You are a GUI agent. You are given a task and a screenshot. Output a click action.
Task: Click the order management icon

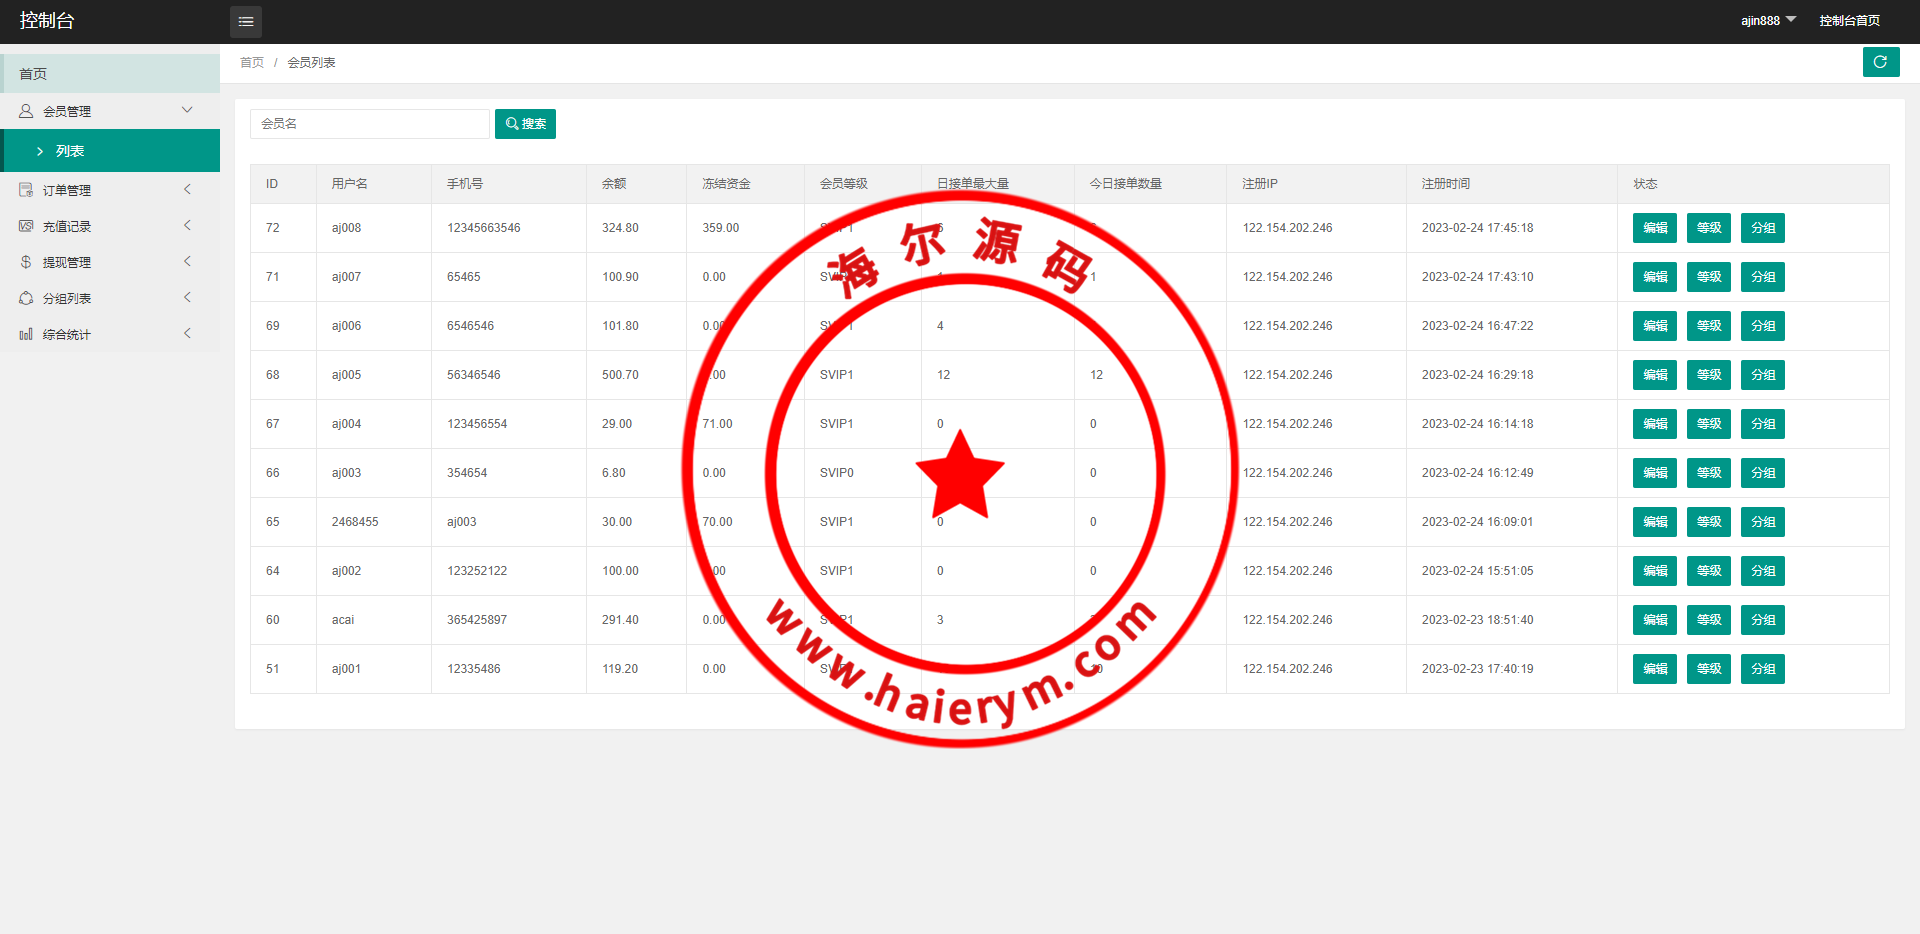point(26,190)
